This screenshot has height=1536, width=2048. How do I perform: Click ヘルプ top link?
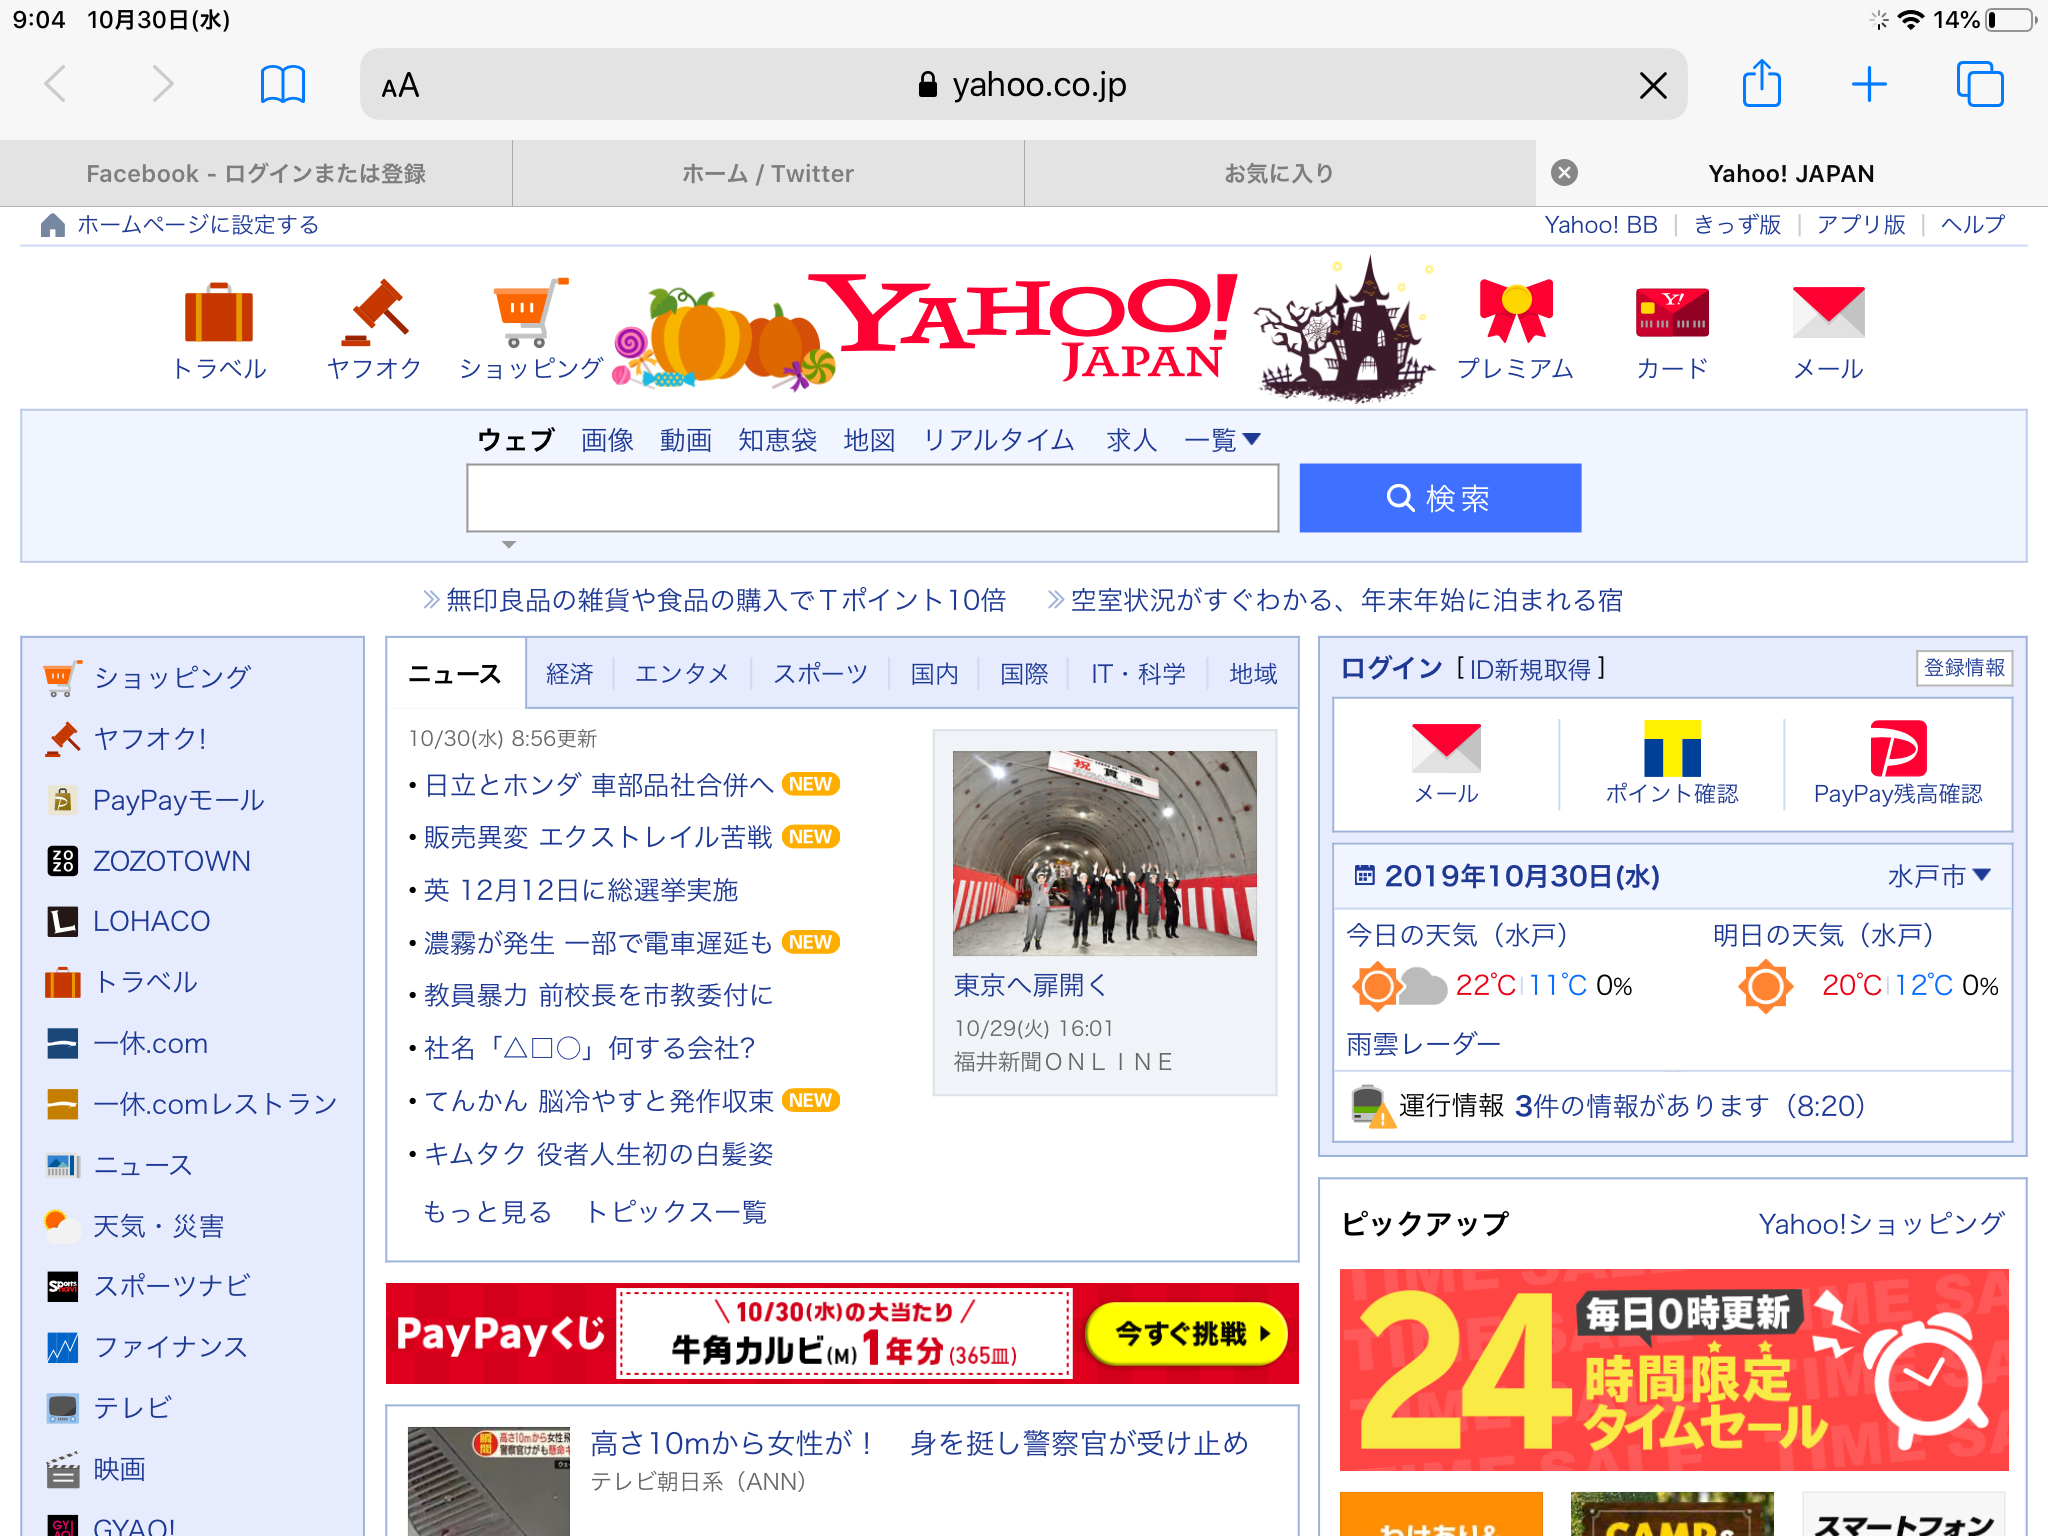[x=1973, y=225]
